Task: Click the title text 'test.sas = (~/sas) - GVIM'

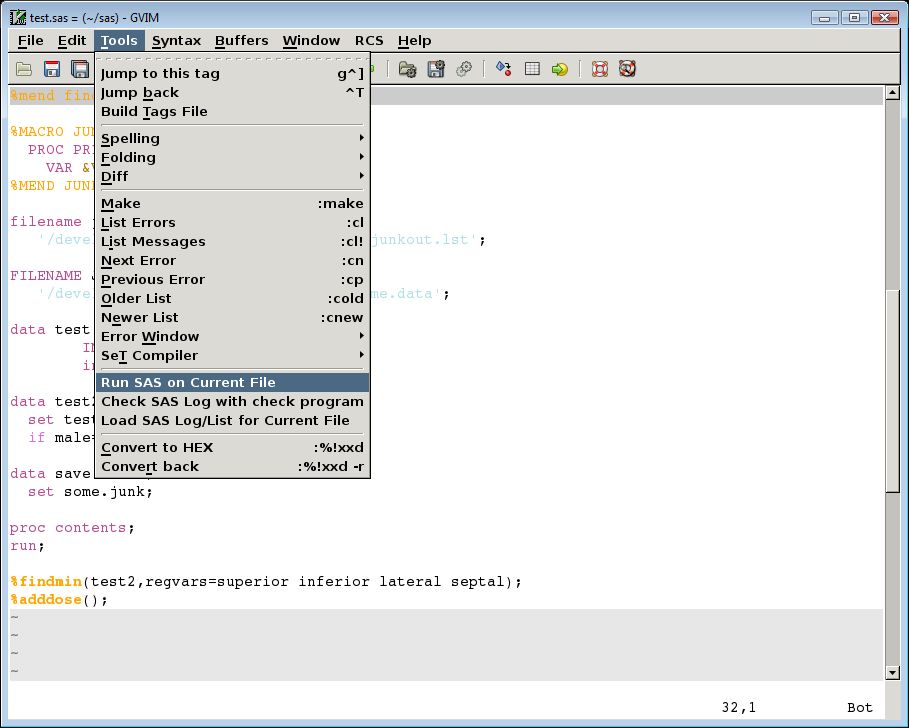Action: coord(94,17)
